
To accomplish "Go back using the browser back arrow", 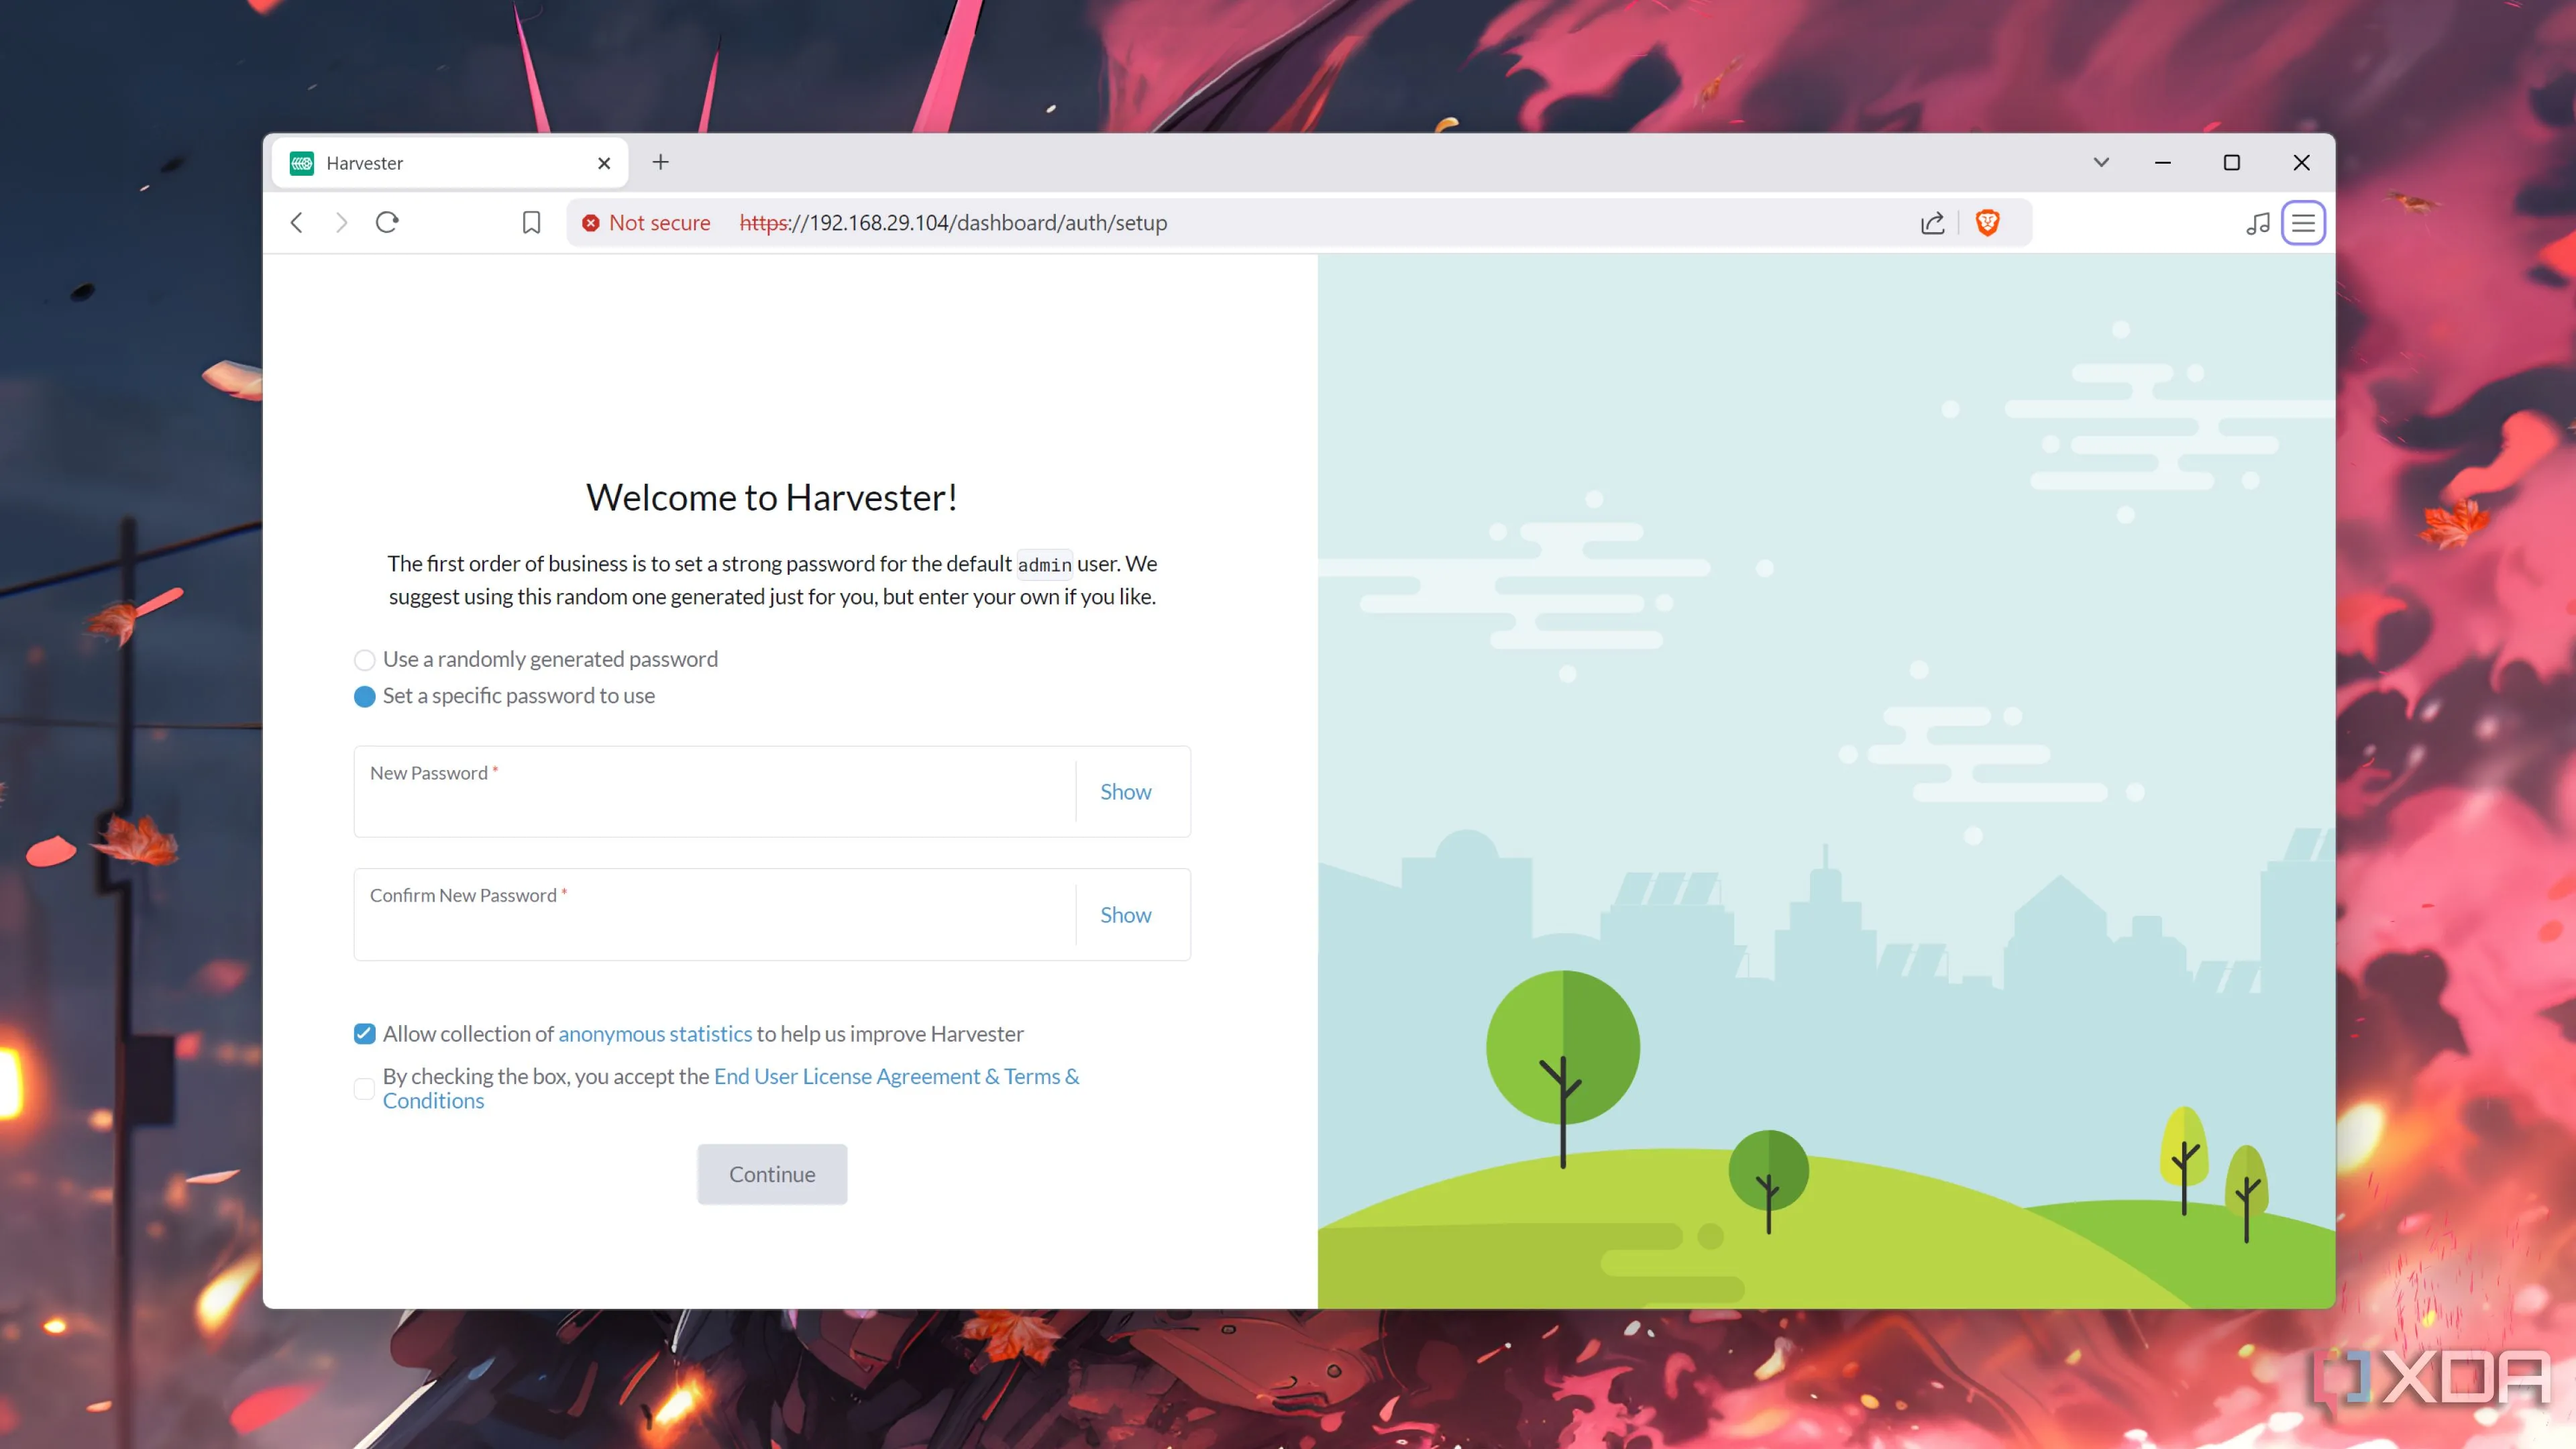I will pos(296,222).
